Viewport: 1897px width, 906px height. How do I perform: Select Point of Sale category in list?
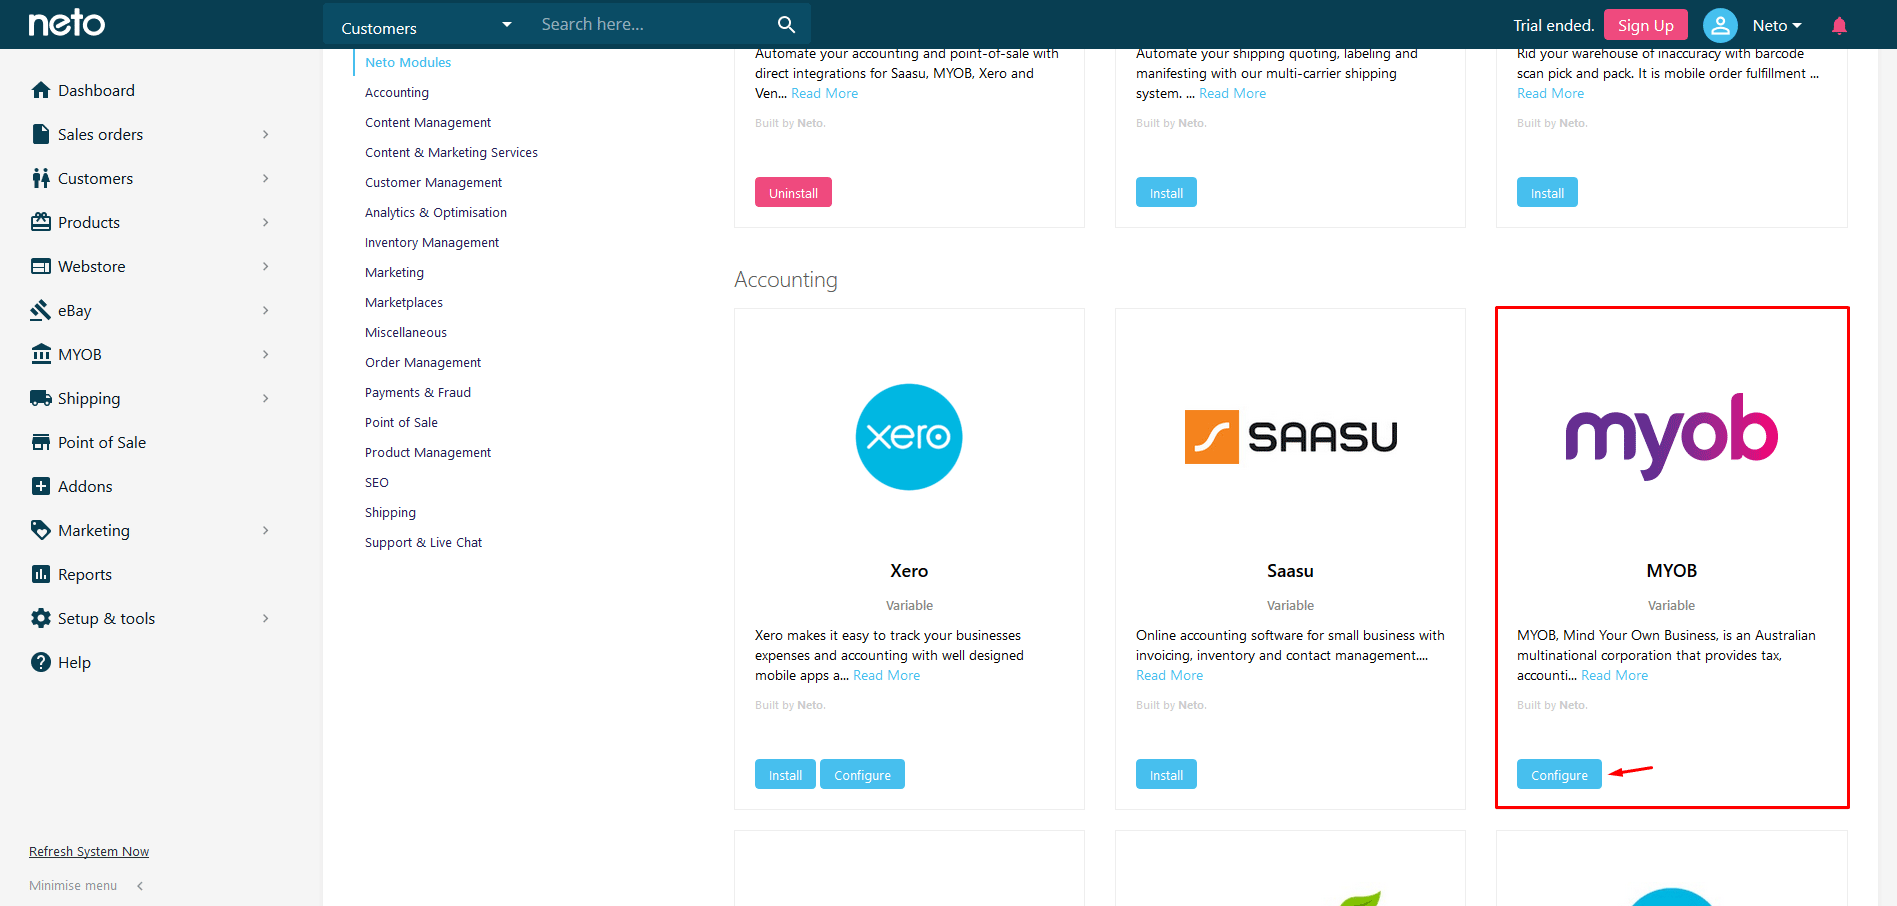(401, 422)
